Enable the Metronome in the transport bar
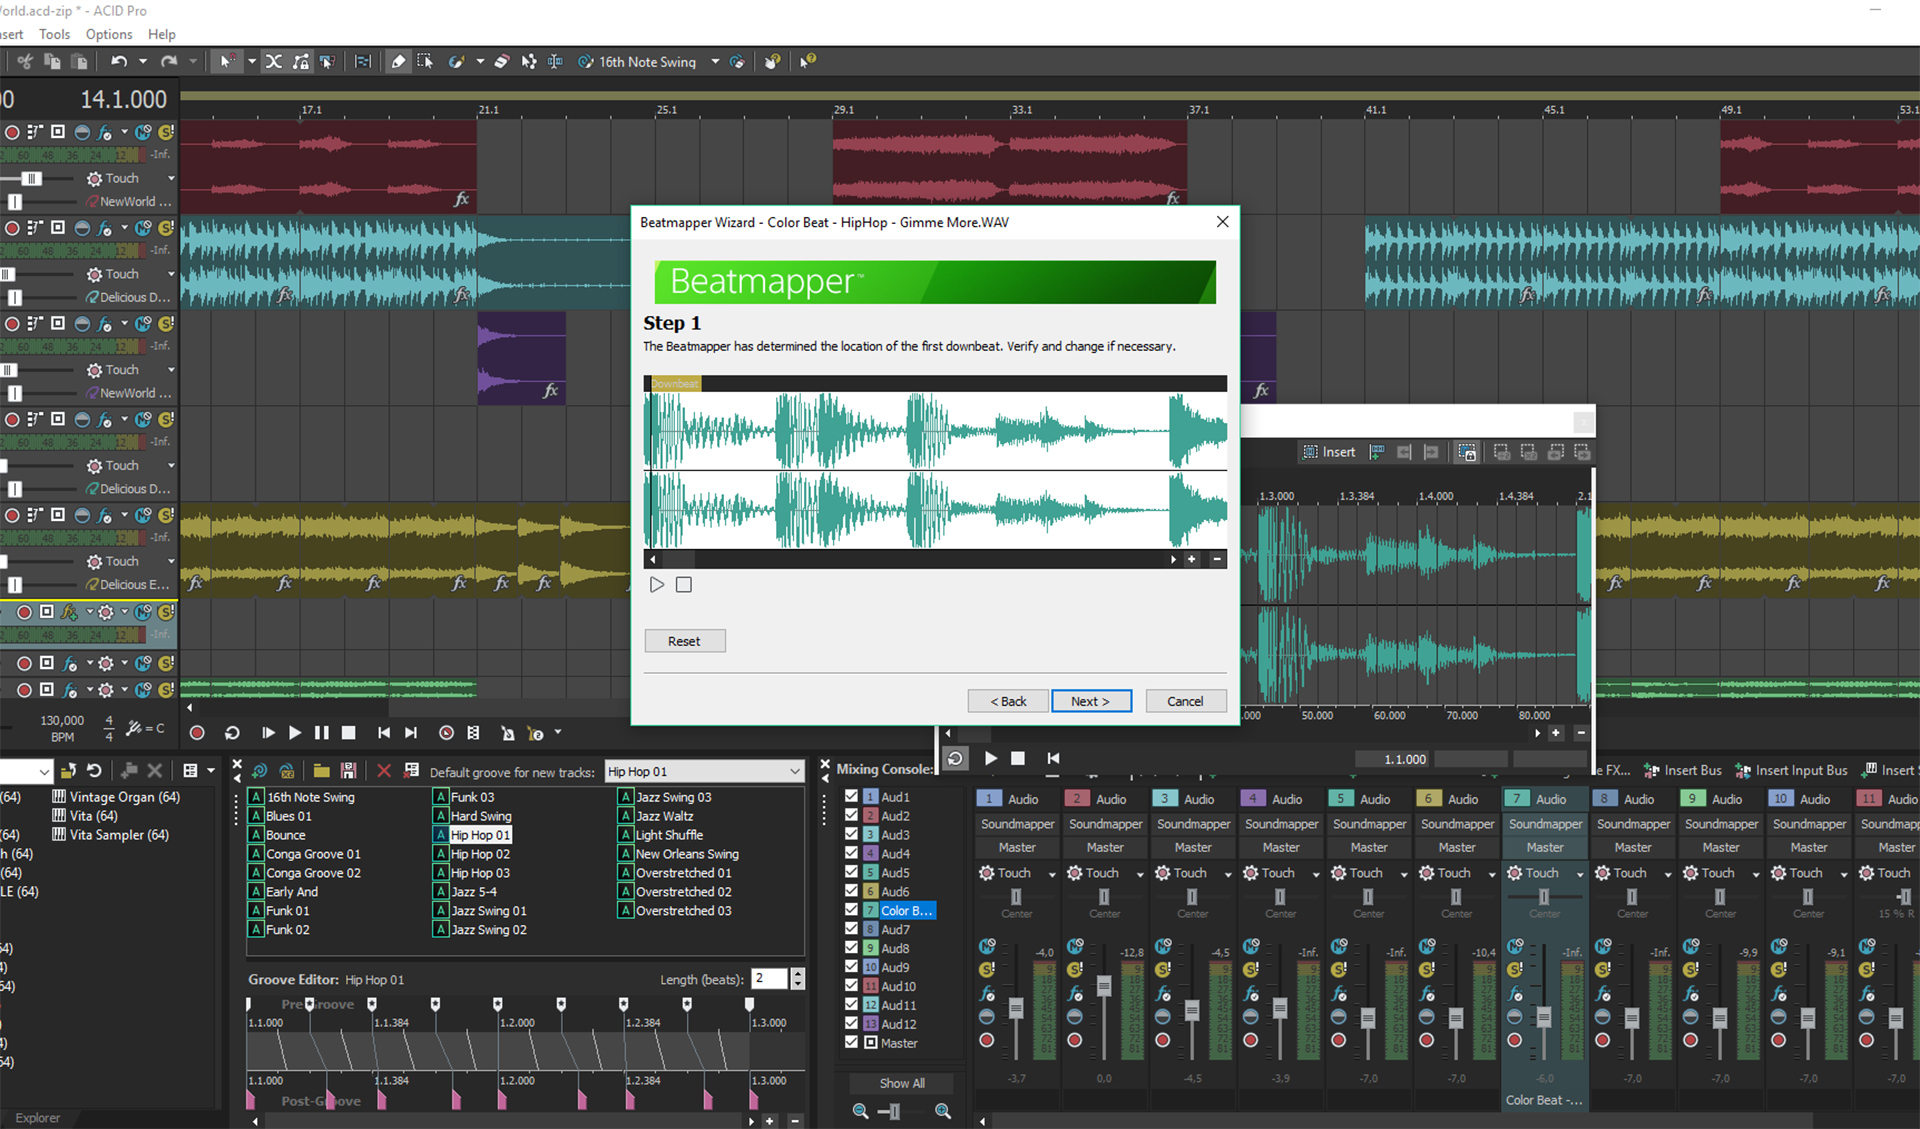 click(x=508, y=732)
